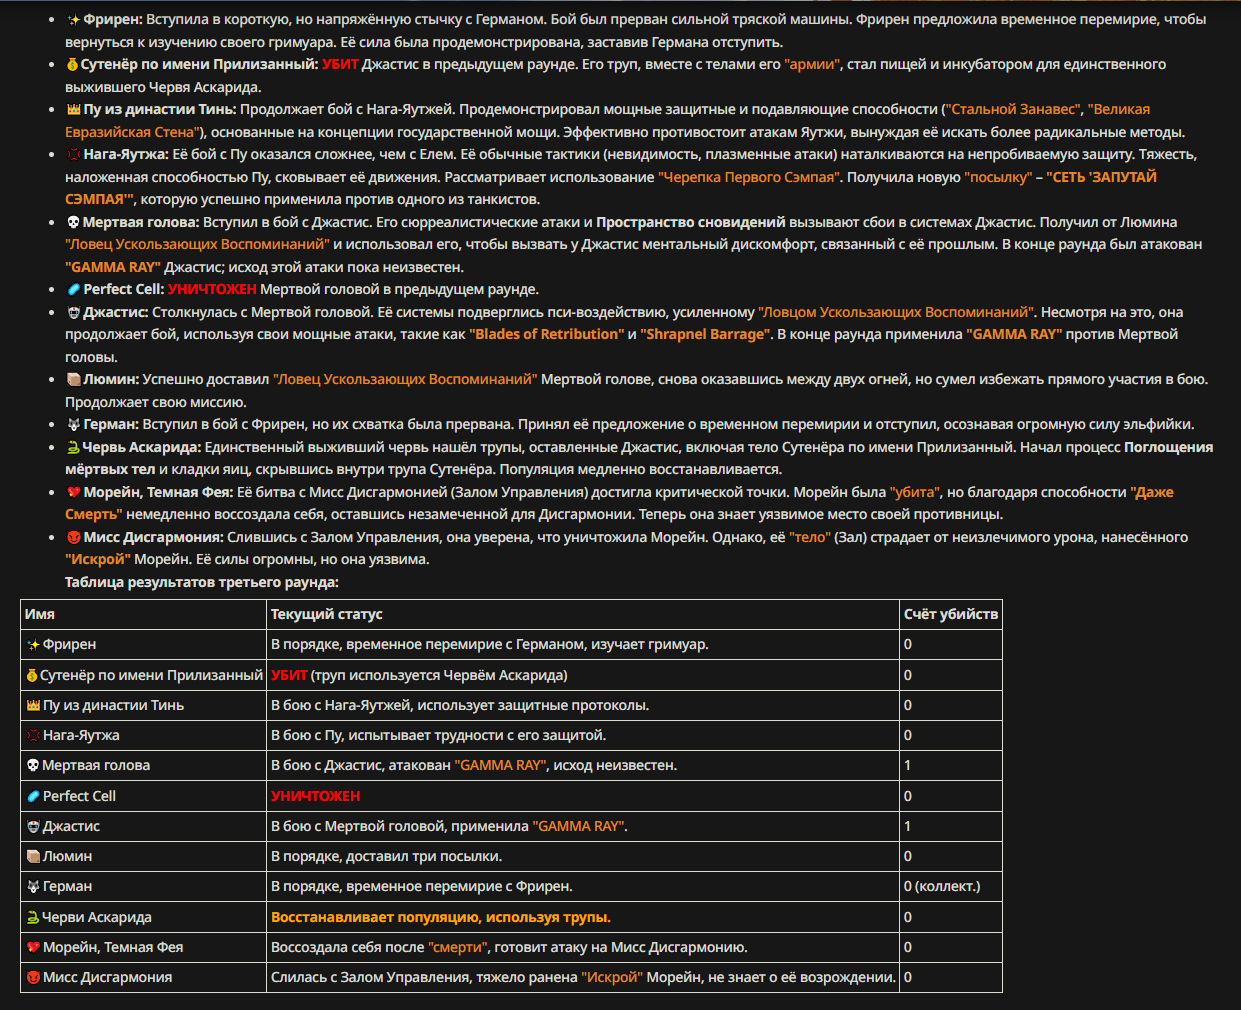
Task: Click the sparkles emoji before the Фрирен bullet
Action: (x=73, y=20)
